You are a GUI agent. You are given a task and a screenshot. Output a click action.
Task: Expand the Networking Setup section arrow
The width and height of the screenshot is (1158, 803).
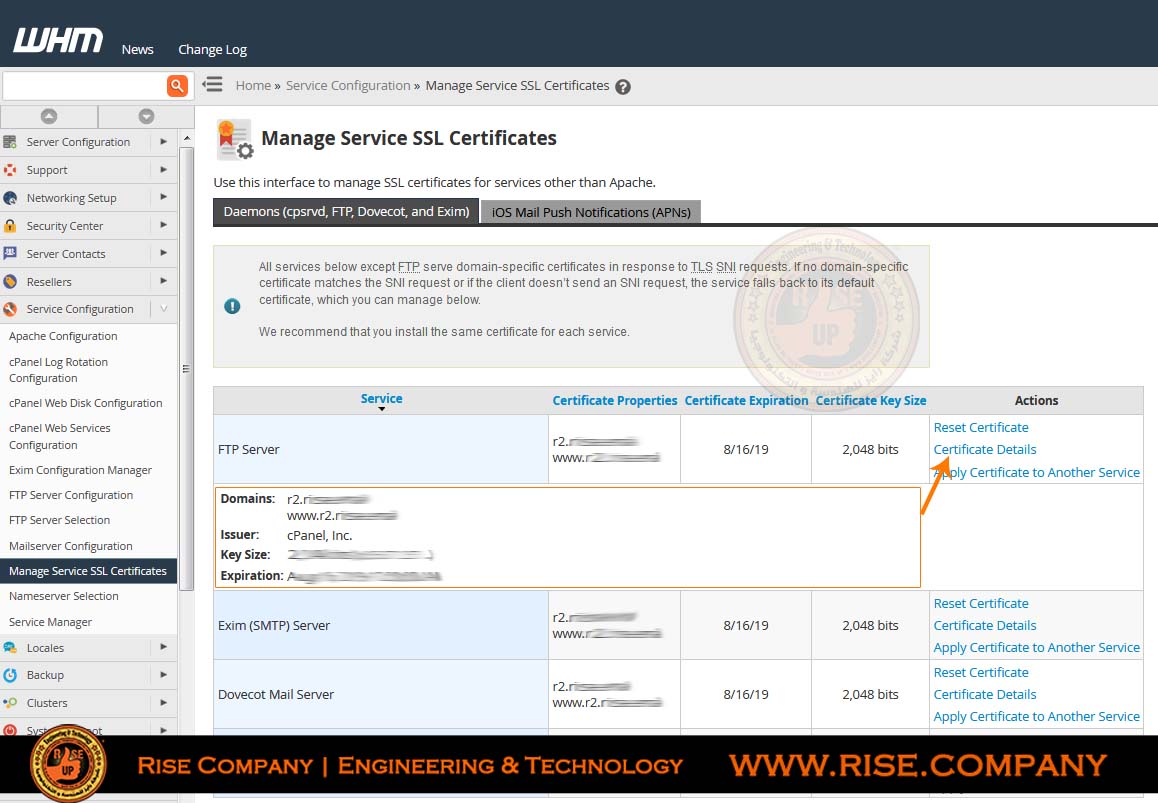163,197
